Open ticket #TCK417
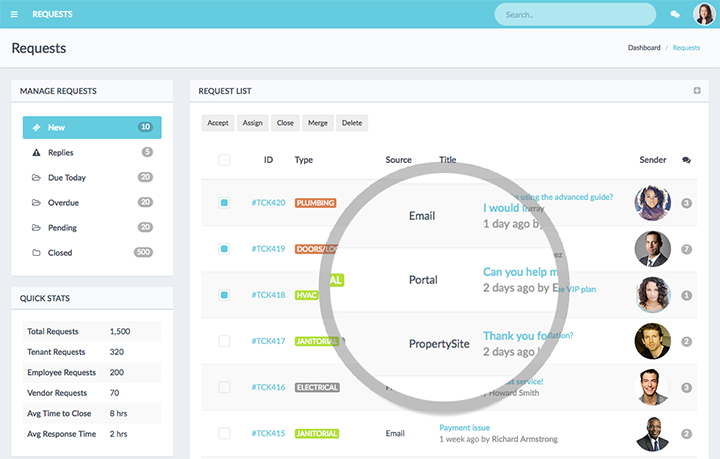 [268, 341]
